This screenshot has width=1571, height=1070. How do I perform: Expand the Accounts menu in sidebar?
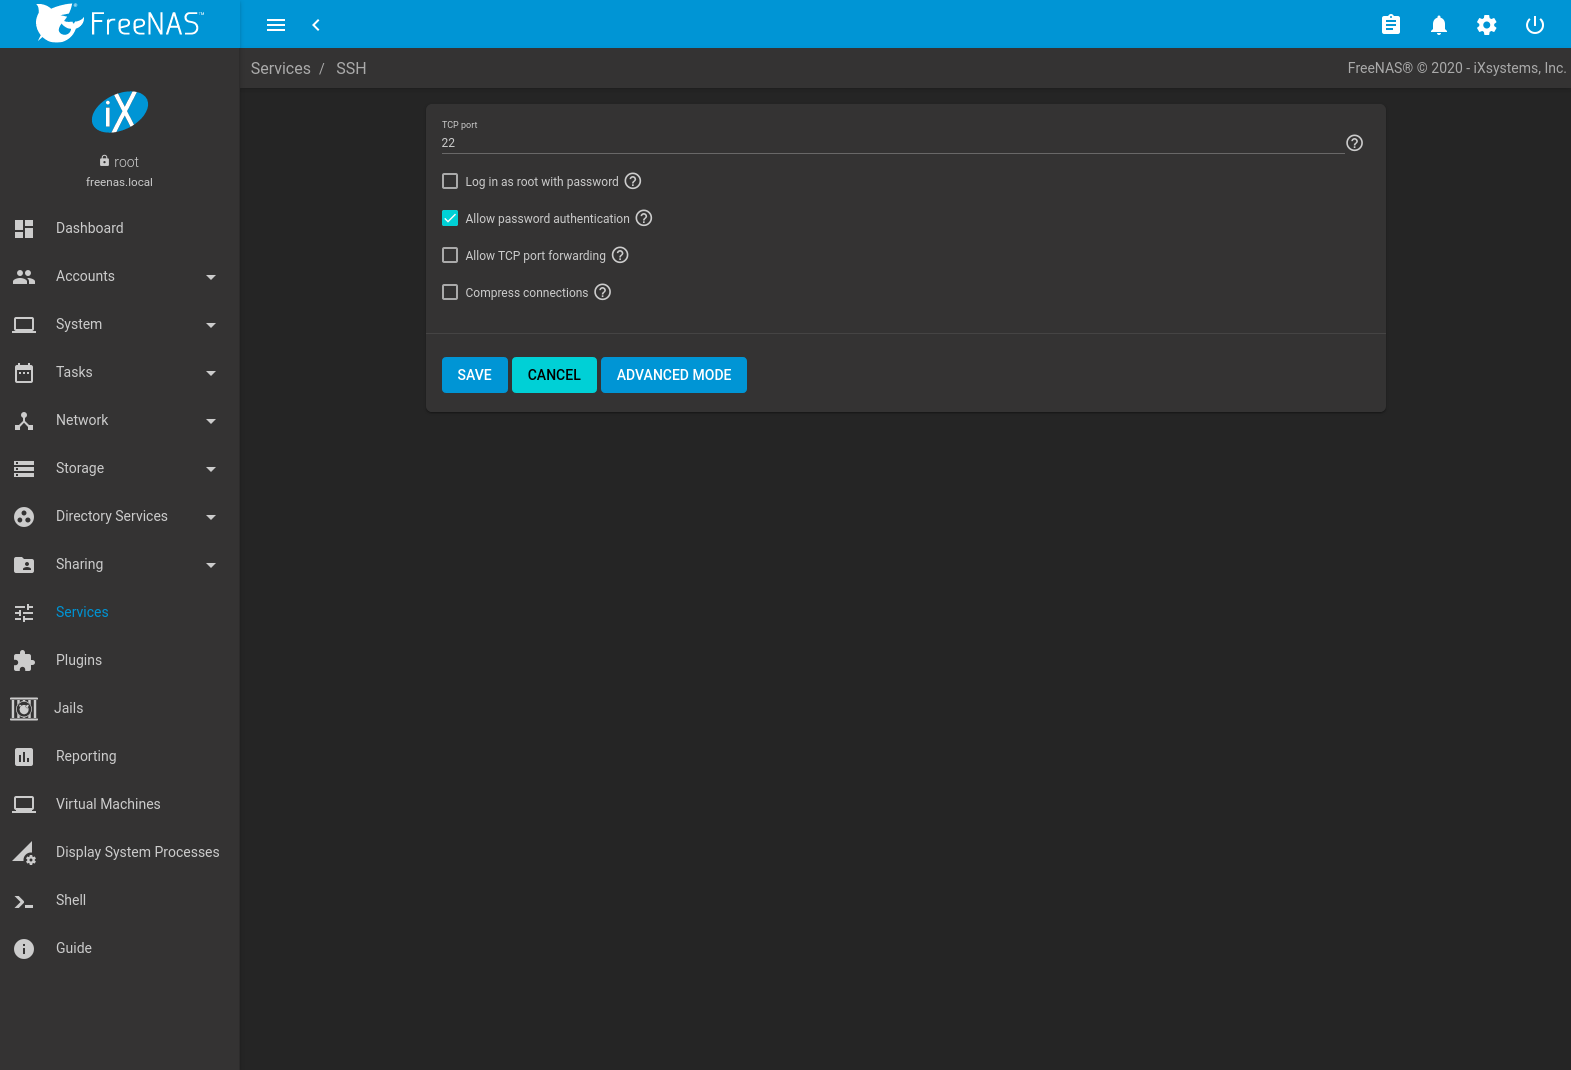210,277
